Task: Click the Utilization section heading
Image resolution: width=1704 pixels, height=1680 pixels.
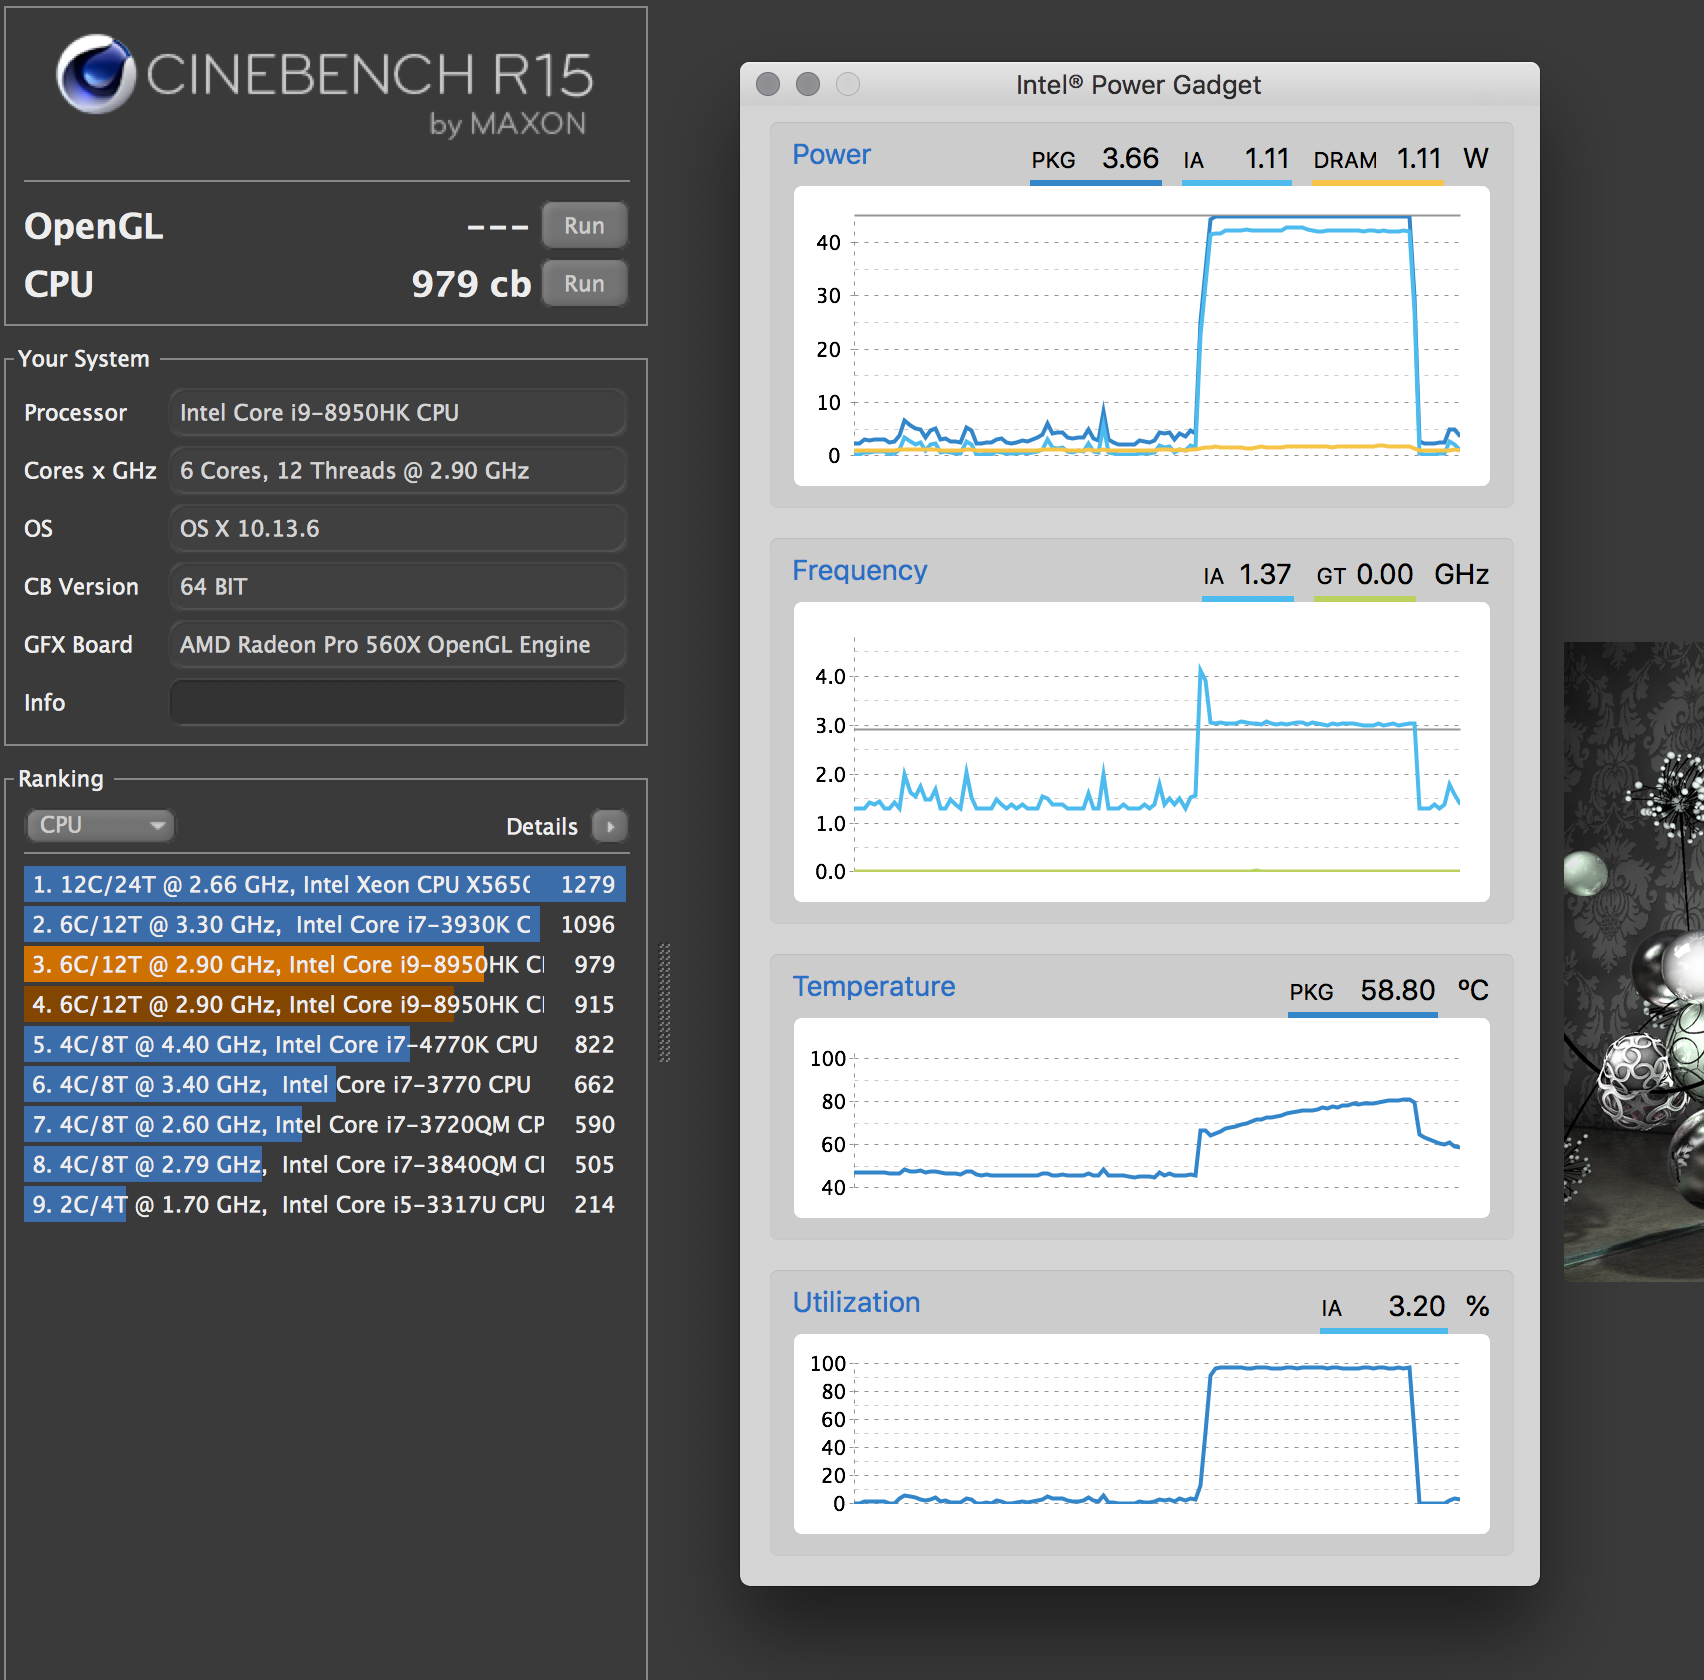Action: [x=856, y=1302]
